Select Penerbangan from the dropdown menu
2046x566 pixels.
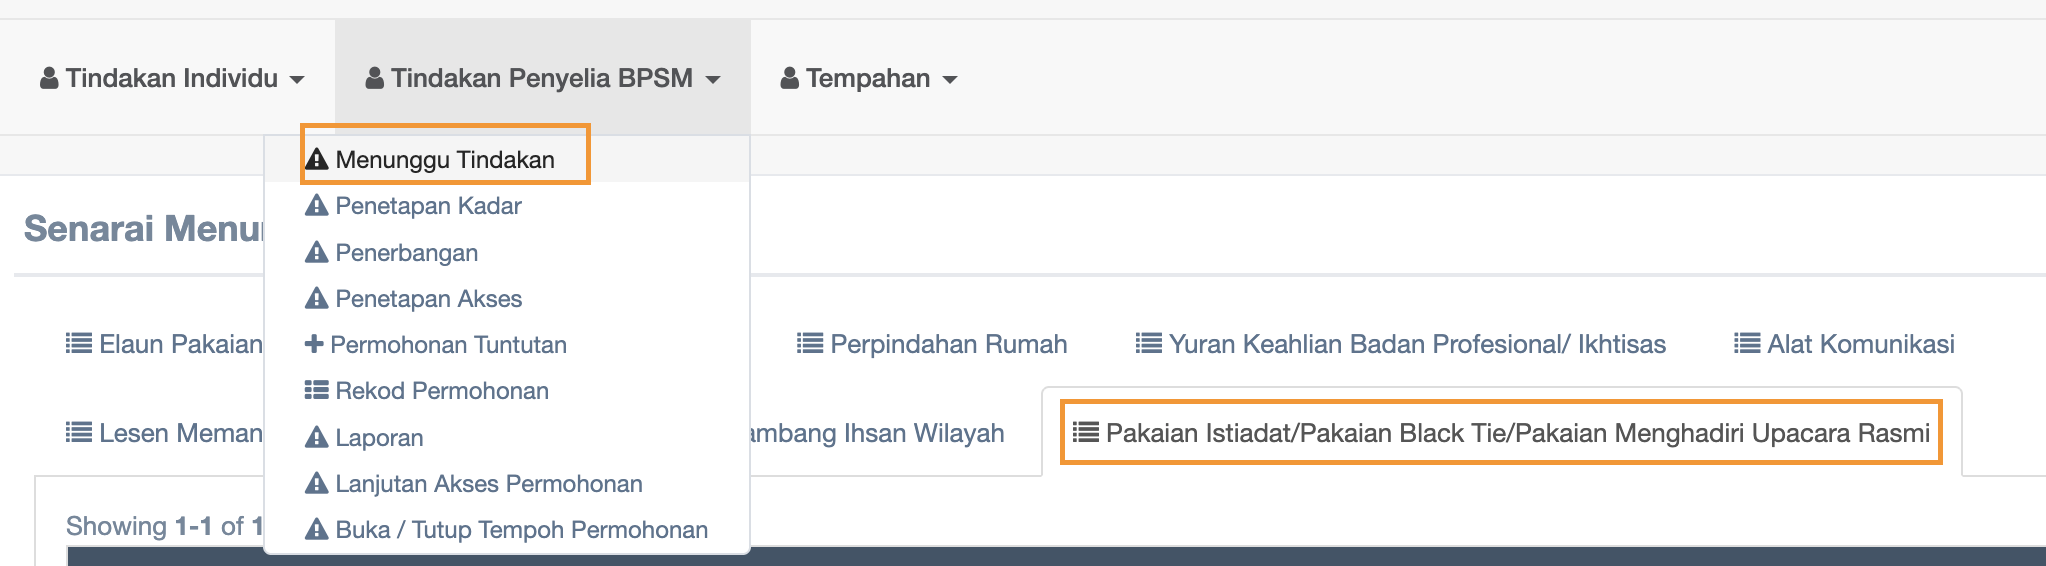coord(406,253)
